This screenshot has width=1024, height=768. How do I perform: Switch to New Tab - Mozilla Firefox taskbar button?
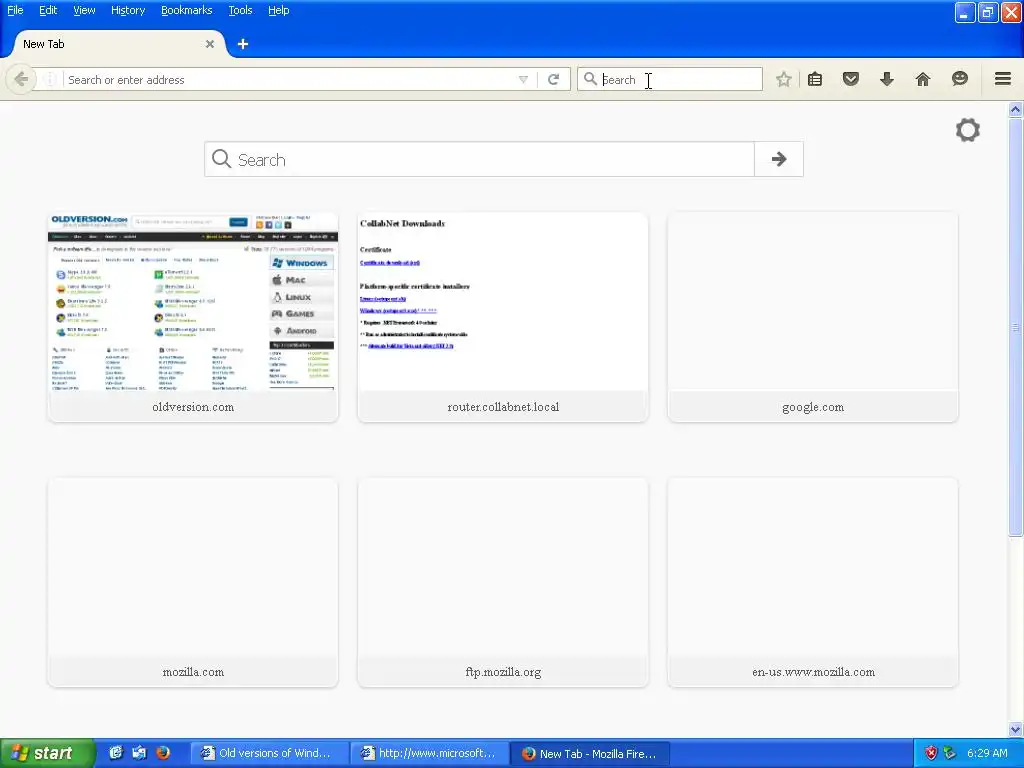[590, 754]
